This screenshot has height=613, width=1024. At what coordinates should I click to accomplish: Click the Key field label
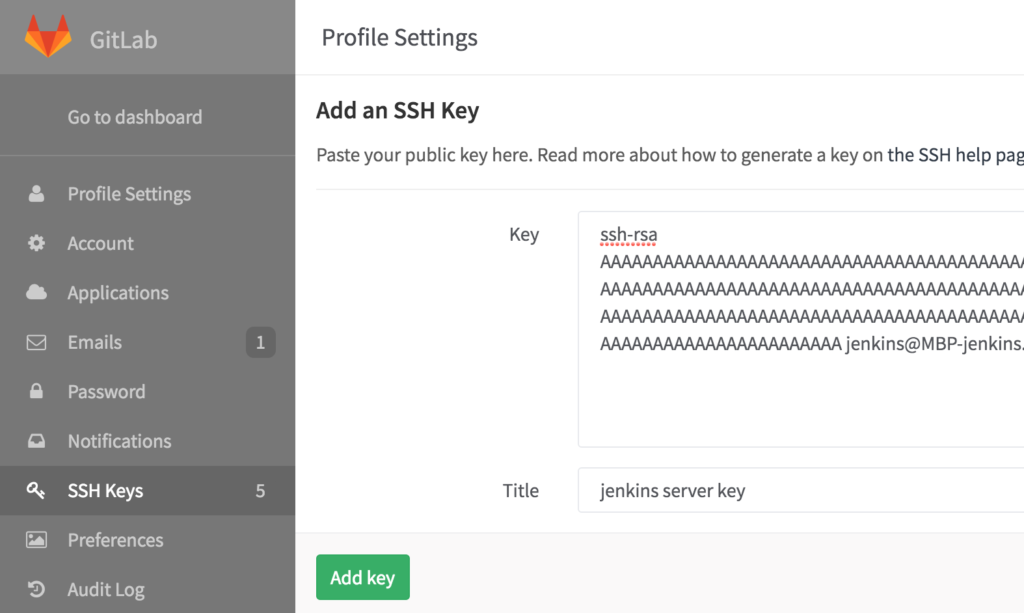click(524, 234)
